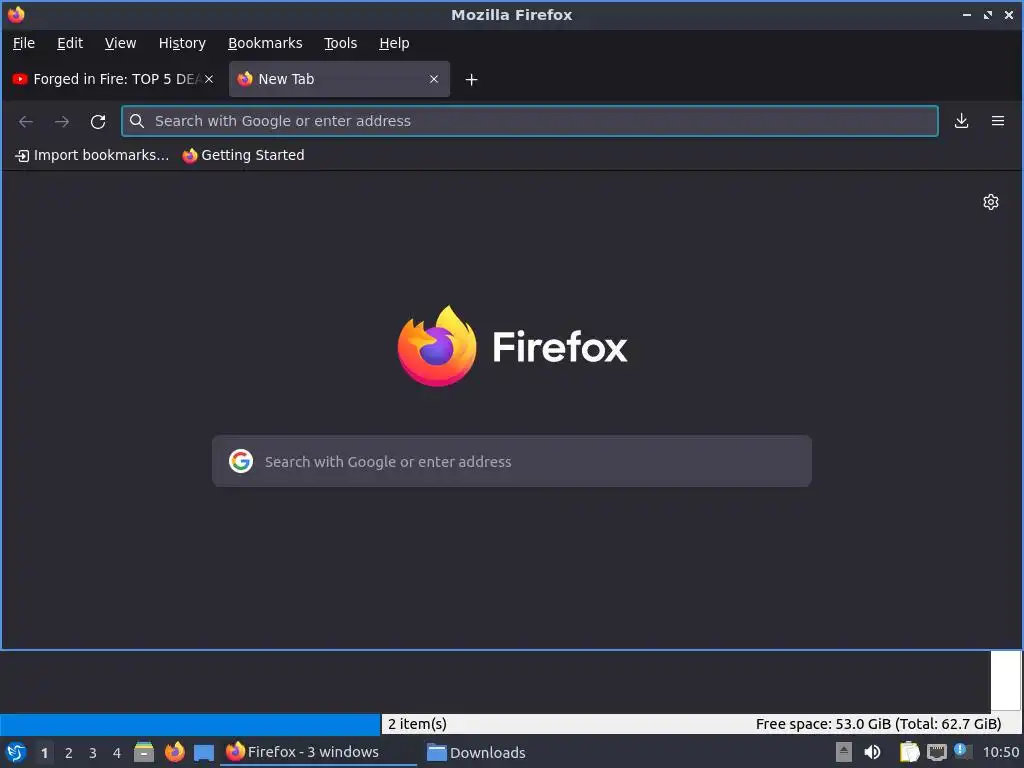Viewport: 1024px width, 768px height.
Task: Click Free space text in Downloads status bar
Action: click(x=878, y=724)
